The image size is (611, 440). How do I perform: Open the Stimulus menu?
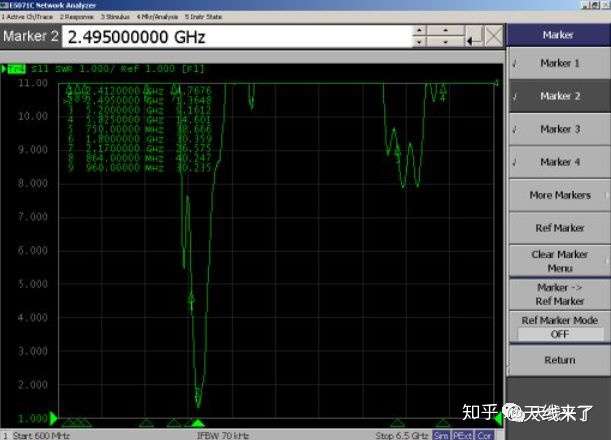click(x=115, y=17)
